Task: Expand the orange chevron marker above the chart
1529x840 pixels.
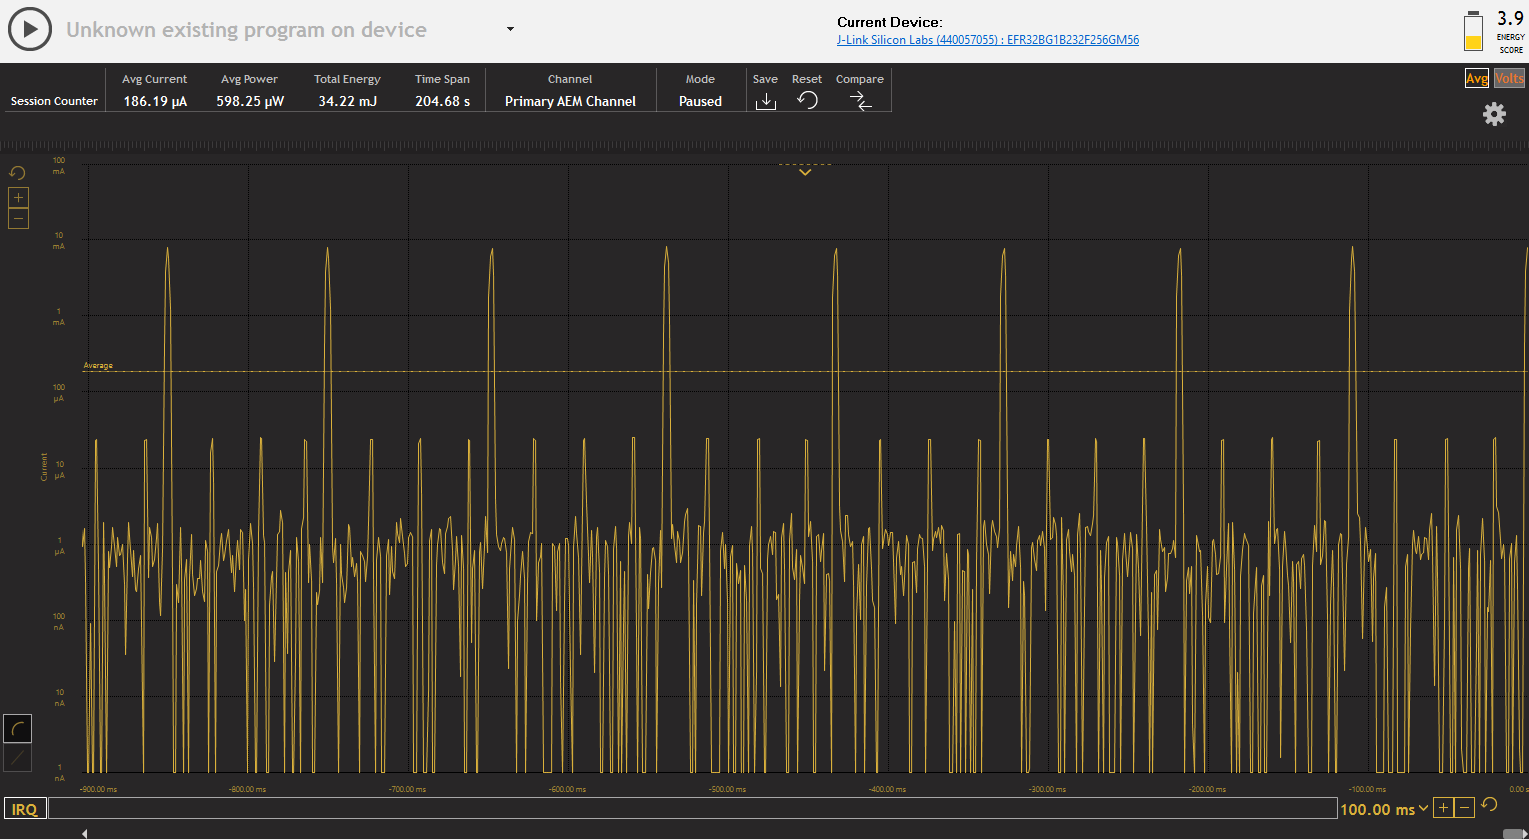Action: [805, 171]
